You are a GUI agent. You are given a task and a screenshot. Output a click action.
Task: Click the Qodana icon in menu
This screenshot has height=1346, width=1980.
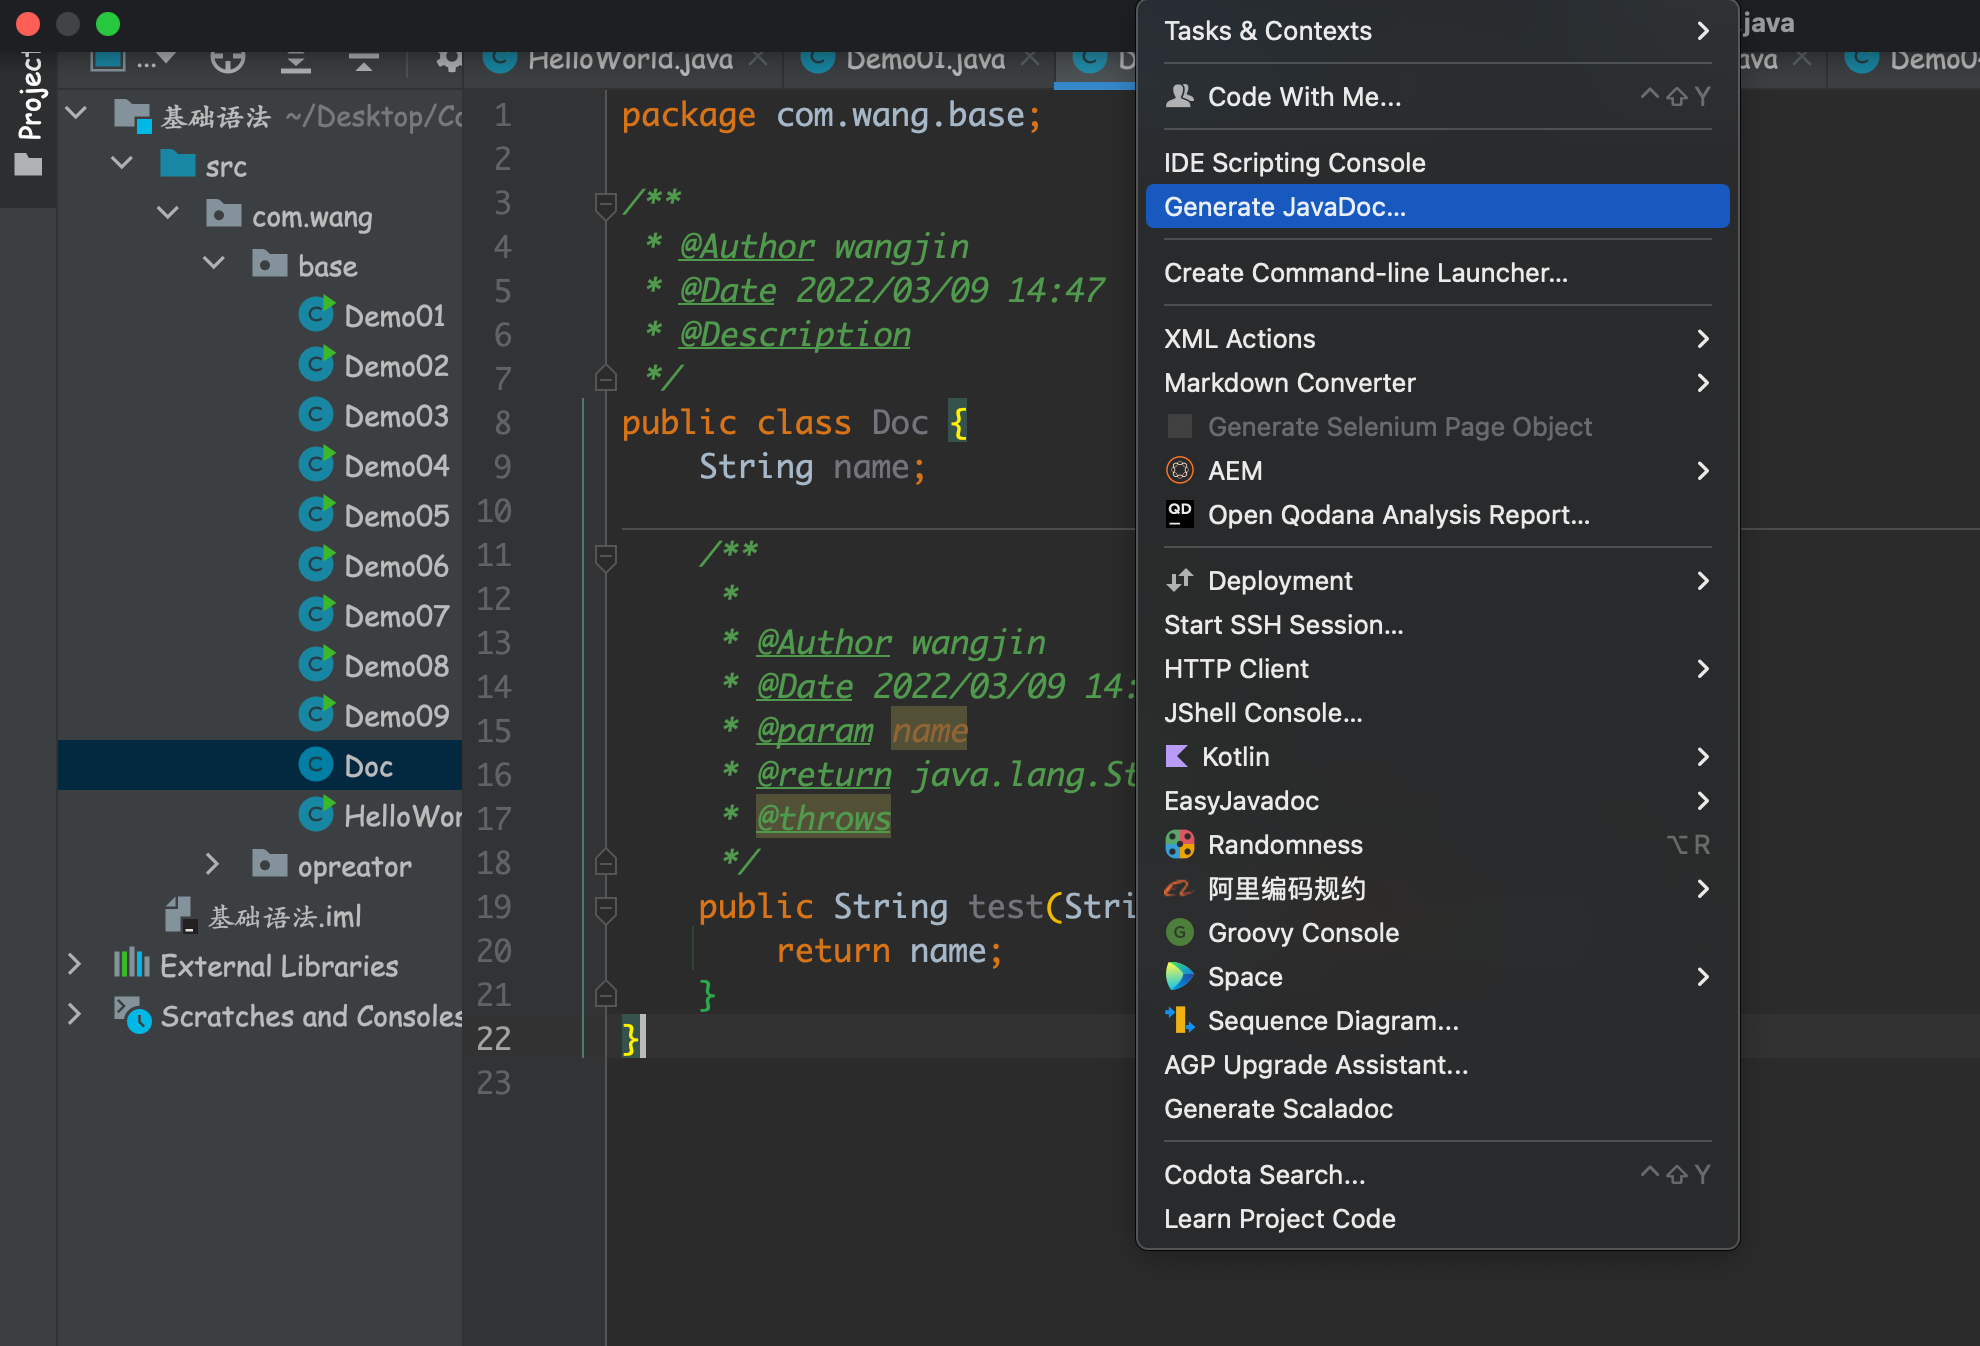(x=1180, y=515)
